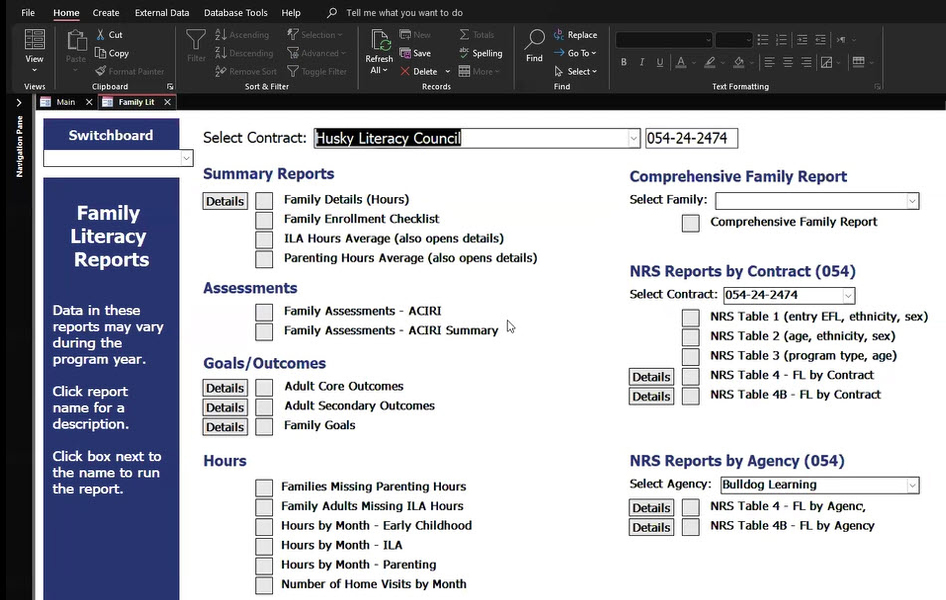Viewport: 946px width, 600px height.
Task: Click the Filter funnel icon
Action: pyautogui.click(x=195, y=46)
